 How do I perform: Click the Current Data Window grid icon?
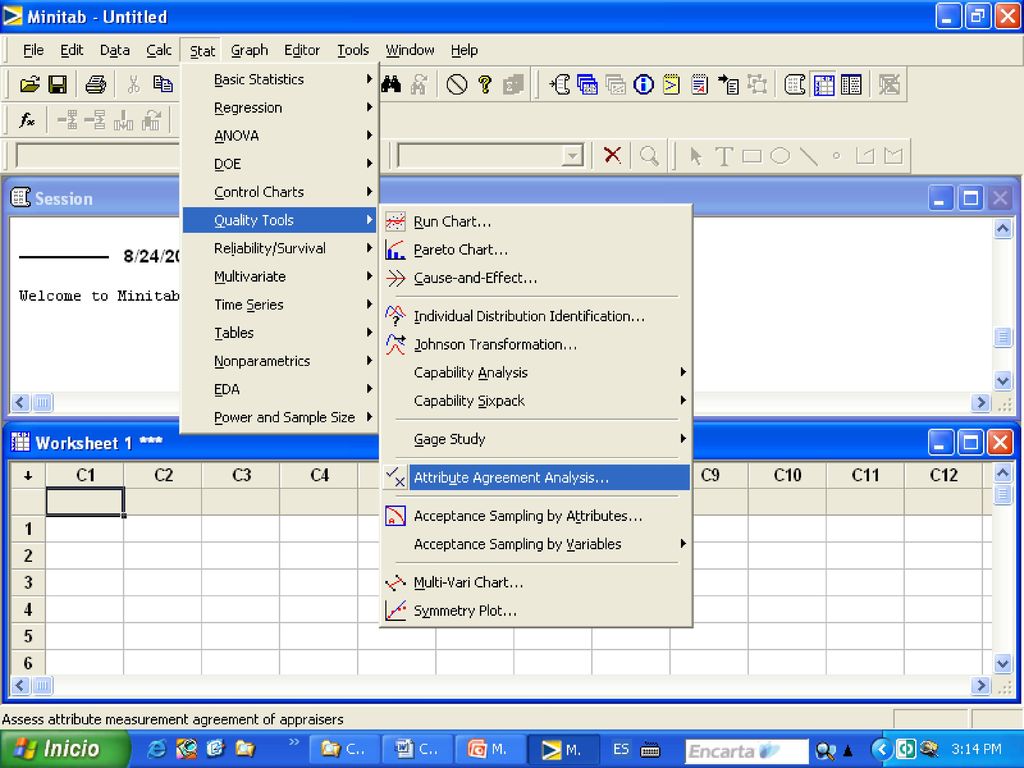pos(824,85)
